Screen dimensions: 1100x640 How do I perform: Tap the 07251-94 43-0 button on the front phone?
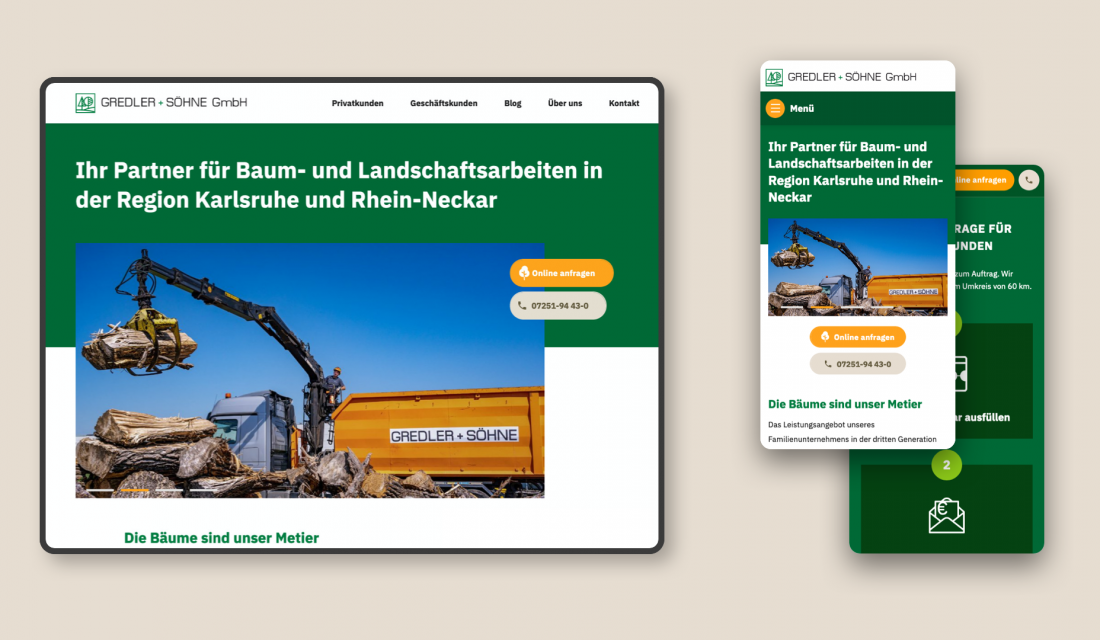(857, 364)
